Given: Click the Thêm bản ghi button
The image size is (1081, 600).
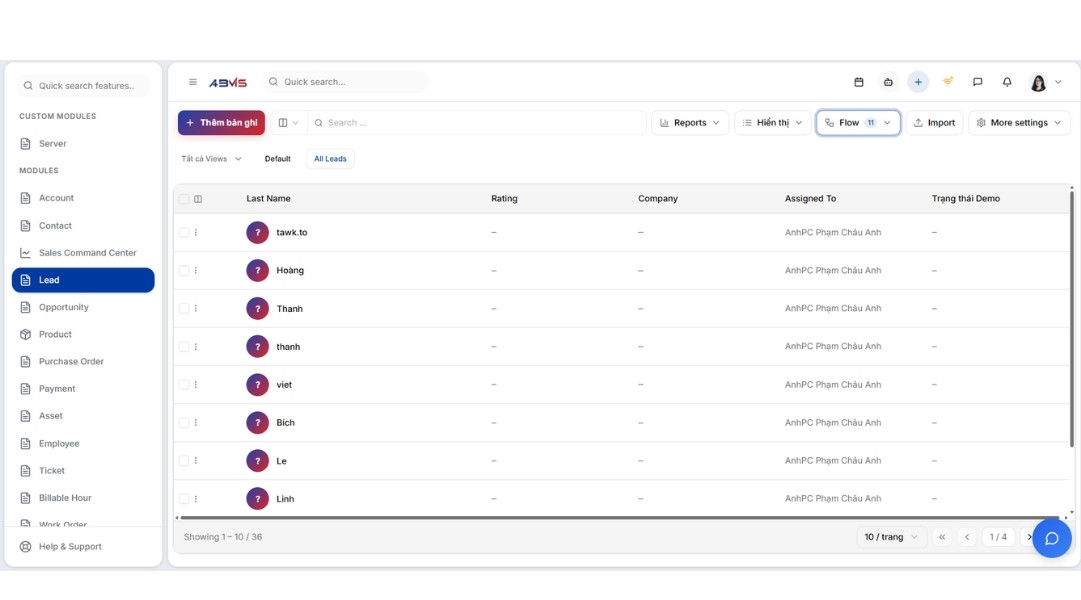Looking at the screenshot, I should (221, 121).
